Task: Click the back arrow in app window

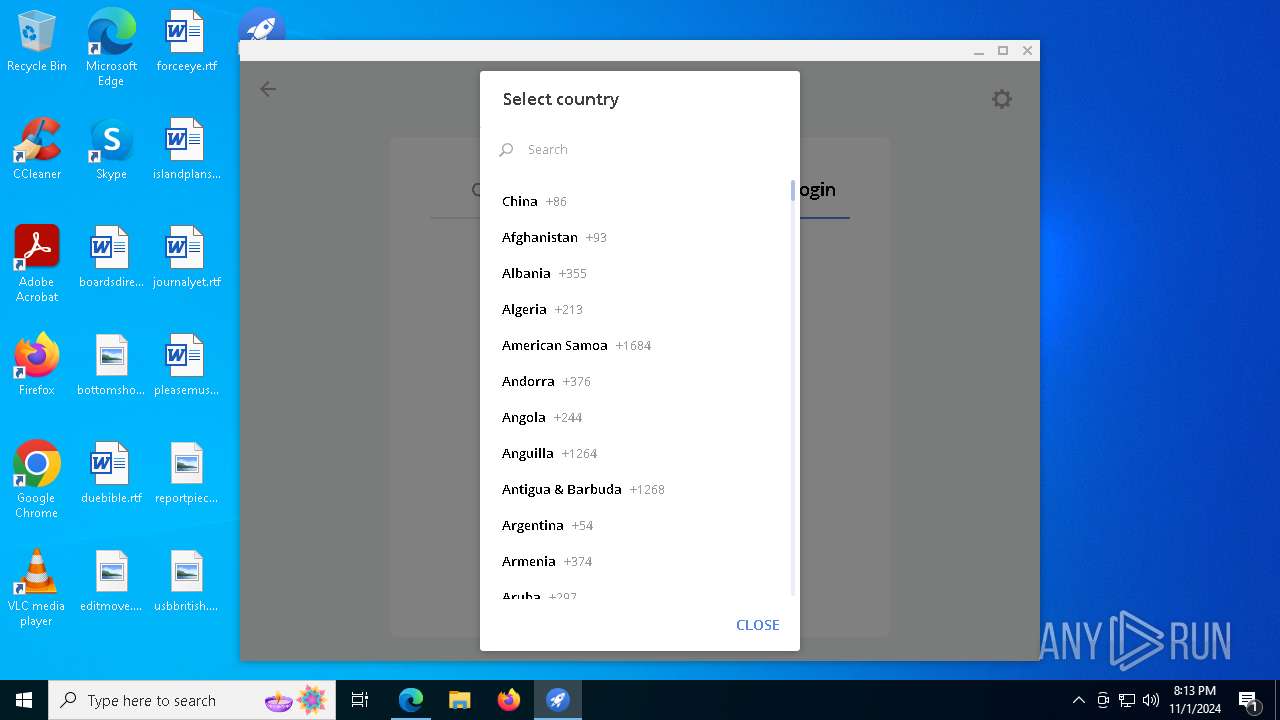Action: (268, 89)
